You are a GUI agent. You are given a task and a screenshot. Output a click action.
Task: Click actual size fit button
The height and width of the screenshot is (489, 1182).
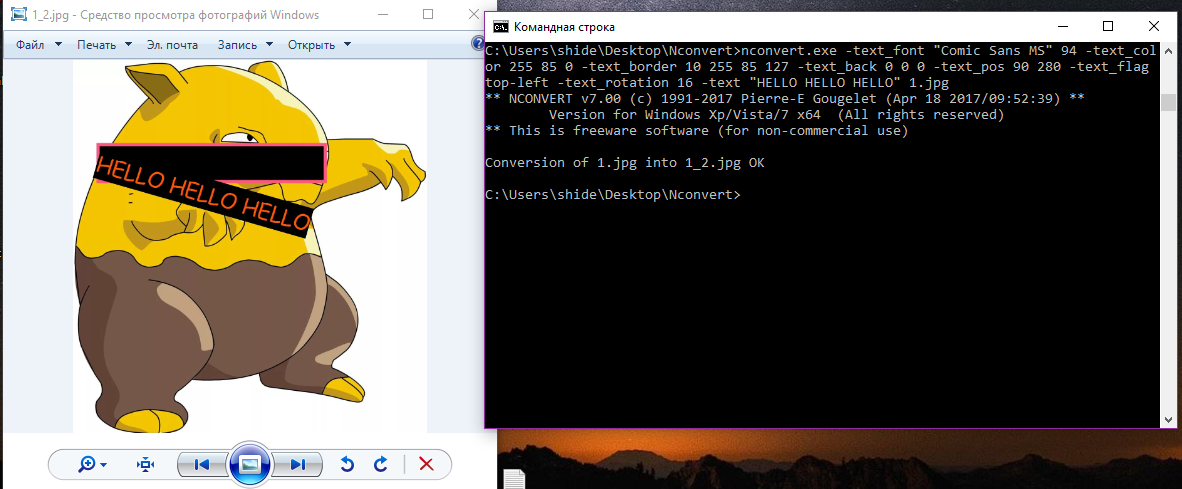pyautogui.click(x=145, y=465)
